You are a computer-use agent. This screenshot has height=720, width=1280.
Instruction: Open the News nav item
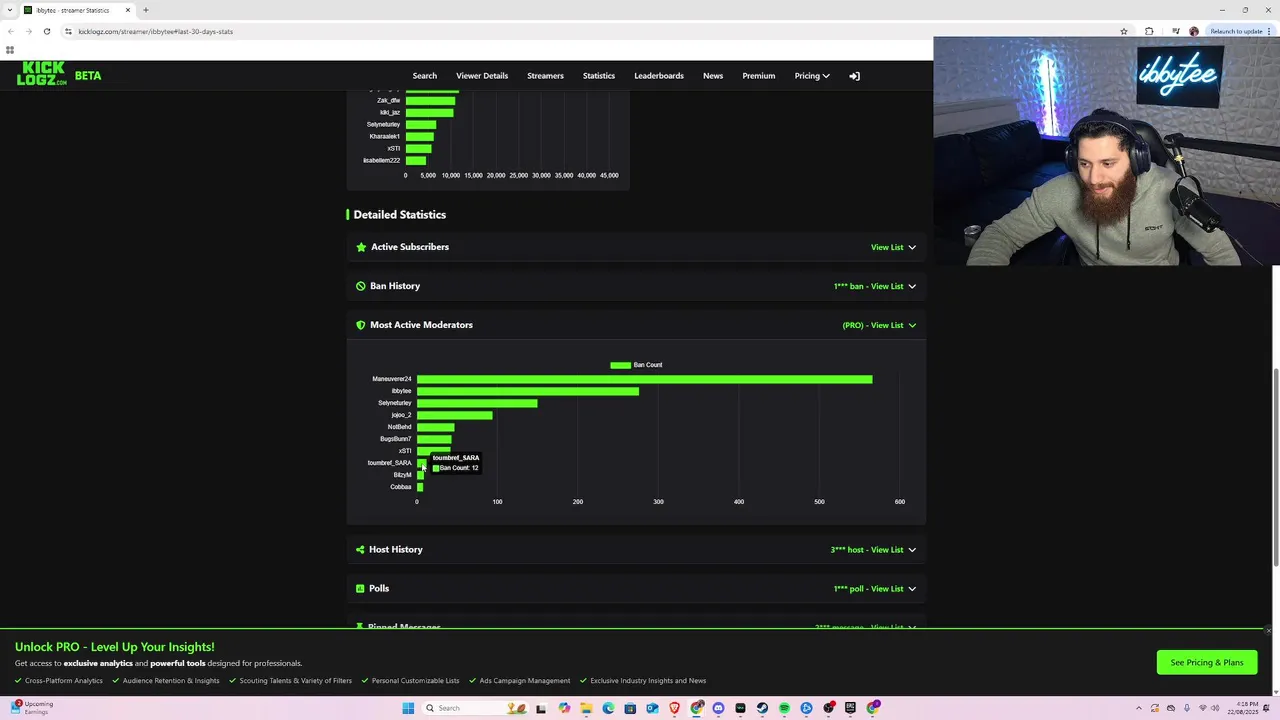click(713, 76)
